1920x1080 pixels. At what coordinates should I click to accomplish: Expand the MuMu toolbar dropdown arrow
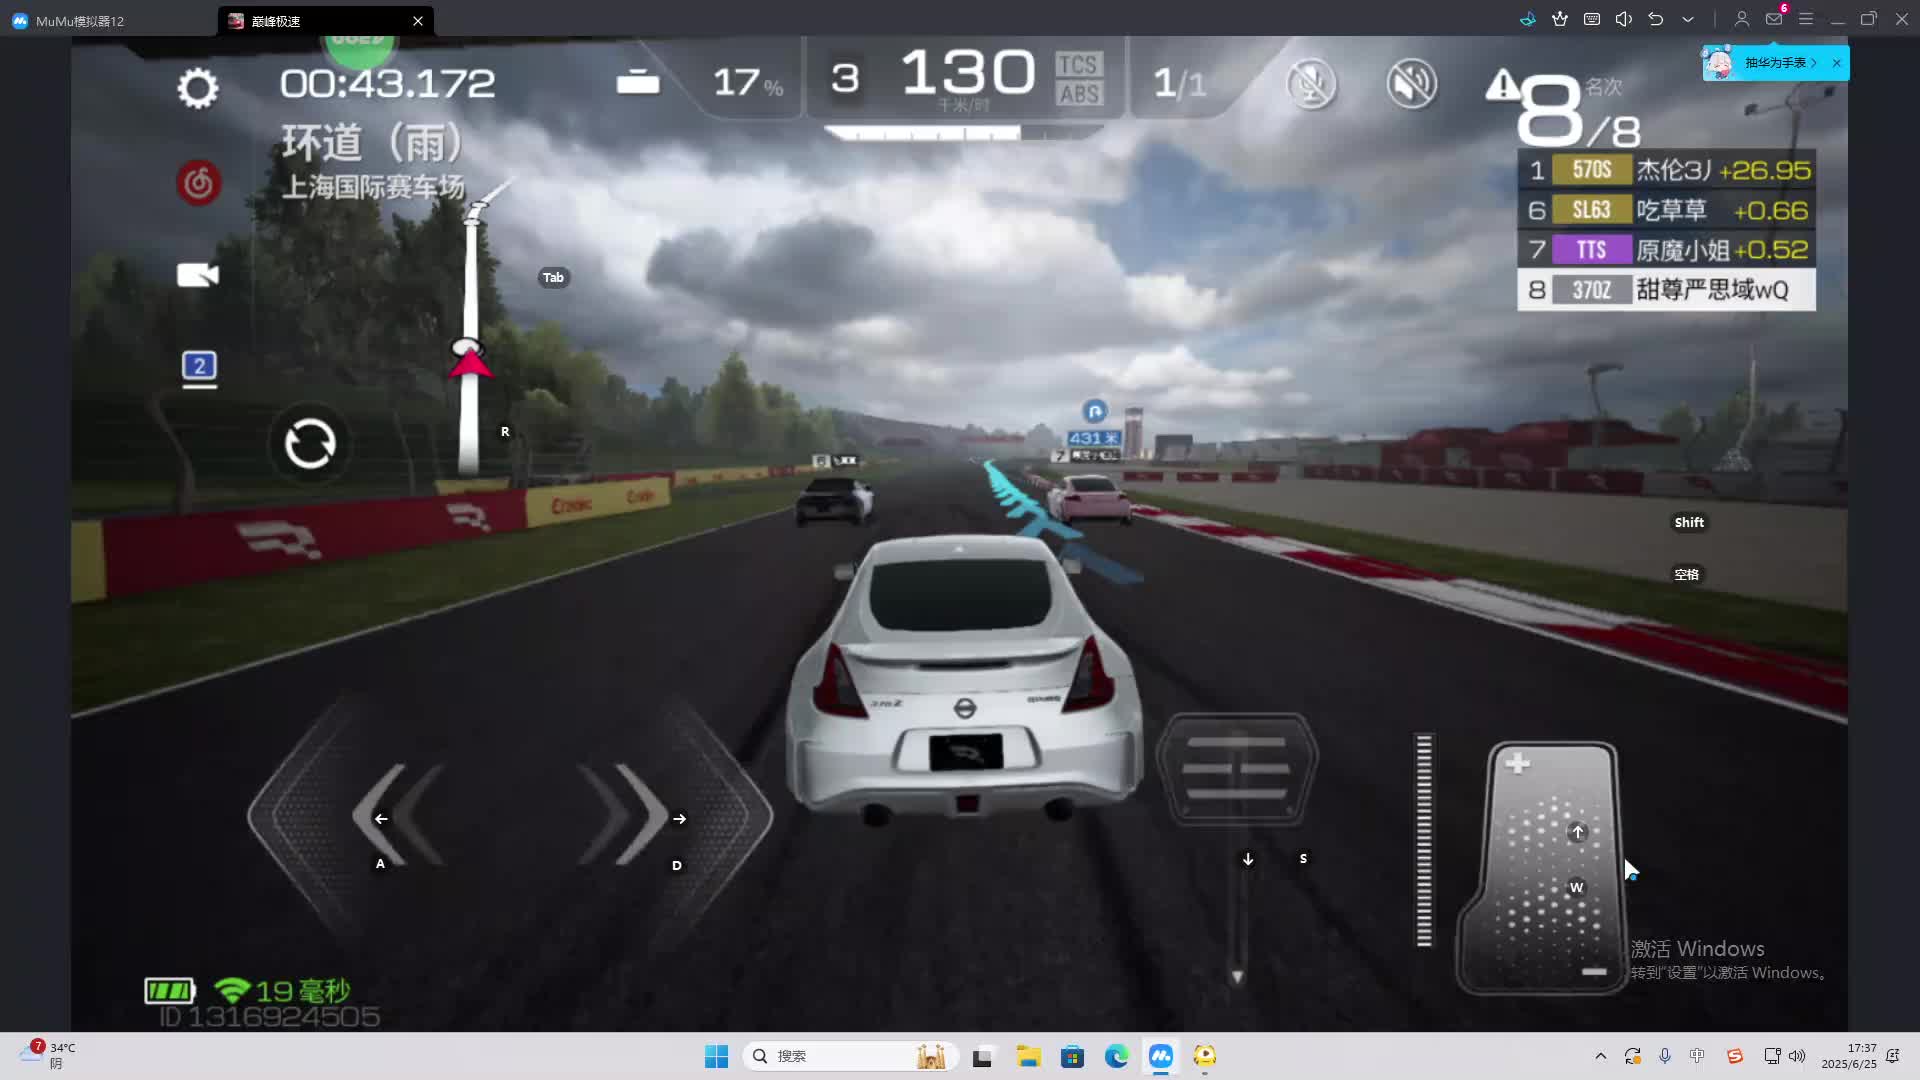pos(1688,20)
